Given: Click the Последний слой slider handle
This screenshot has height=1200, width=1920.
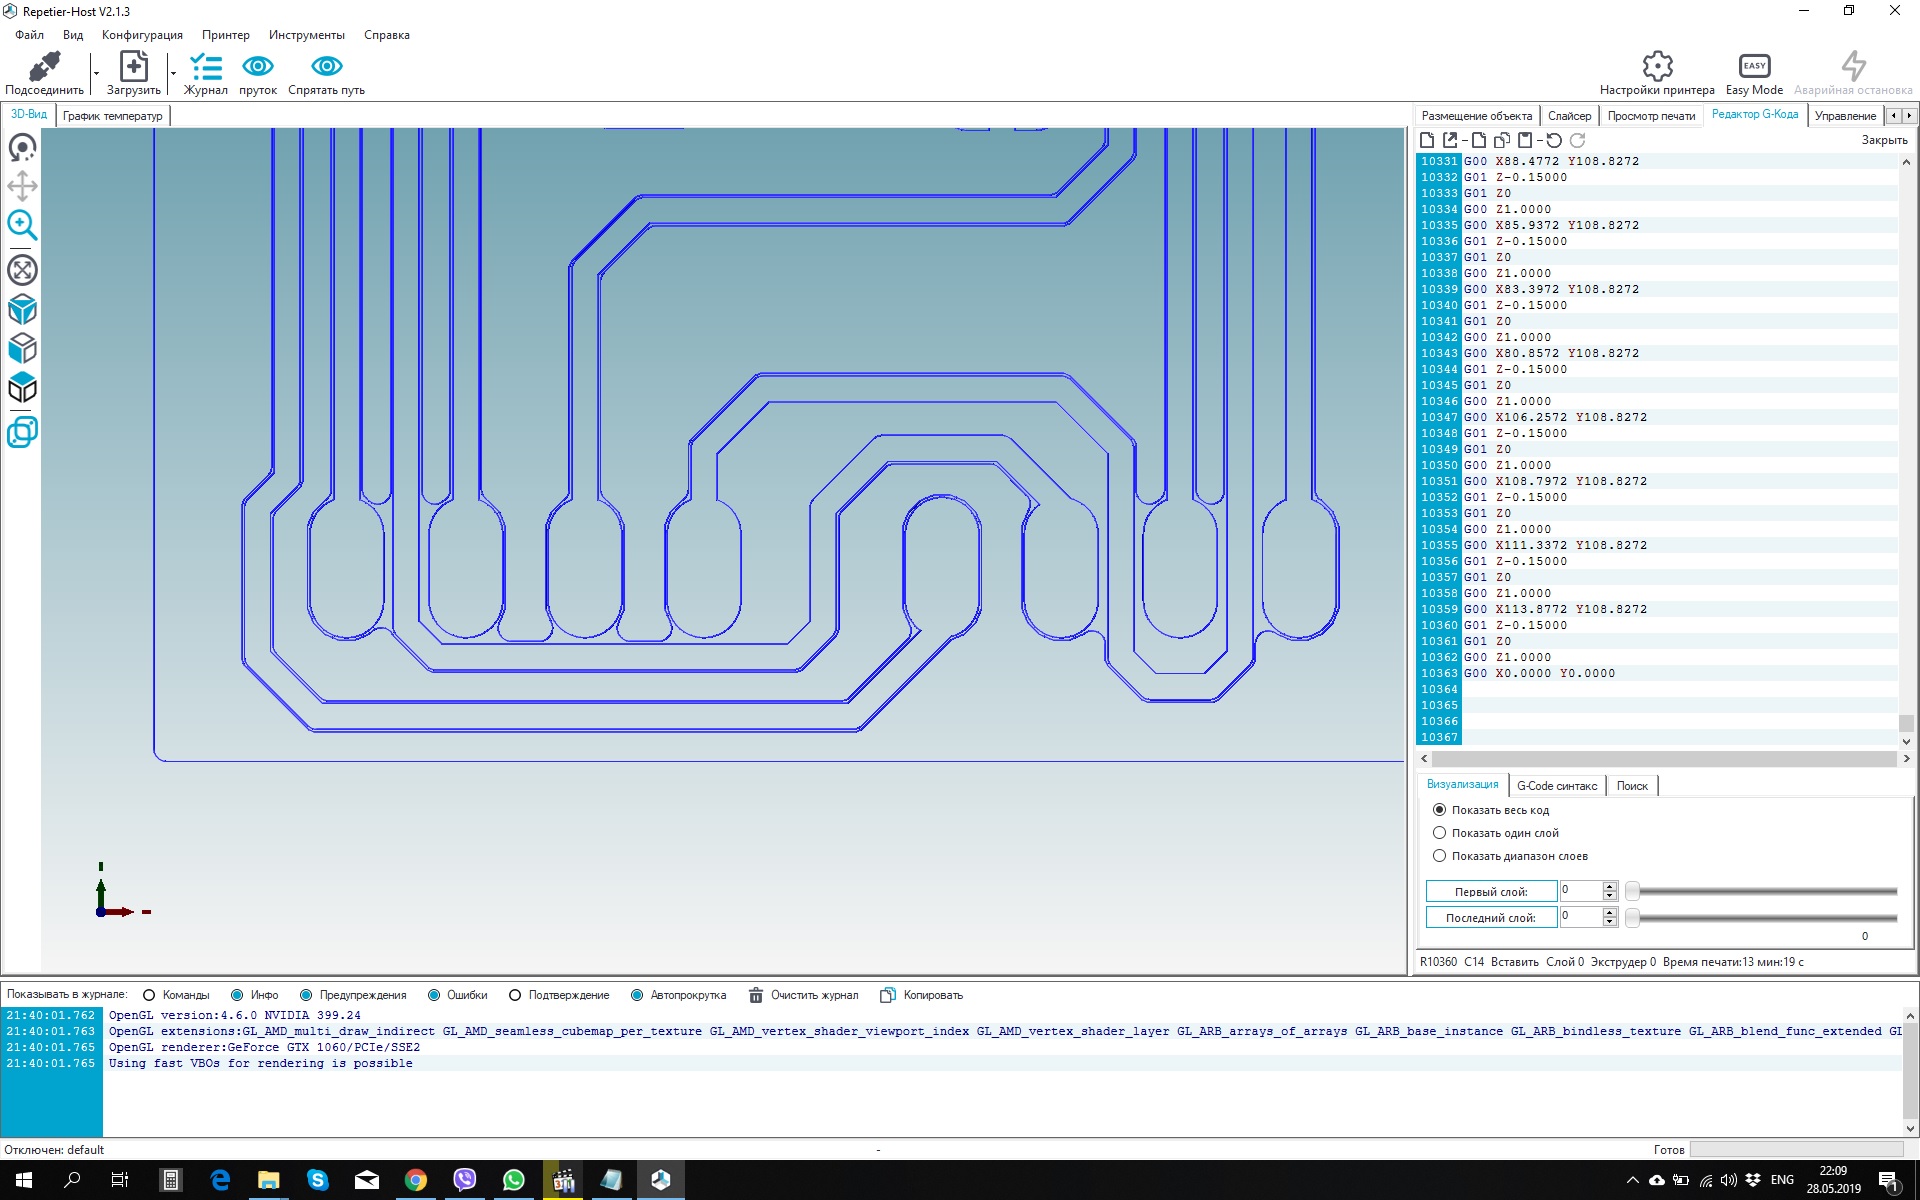Looking at the screenshot, I should click(x=1632, y=917).
